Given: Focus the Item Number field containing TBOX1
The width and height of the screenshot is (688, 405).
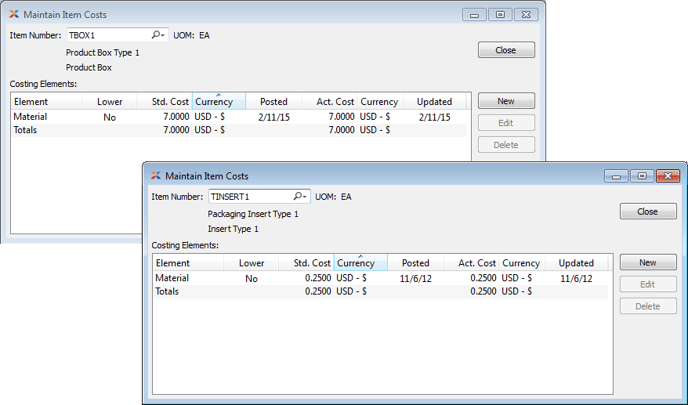Looking at the screenshot, I should 105,35.
